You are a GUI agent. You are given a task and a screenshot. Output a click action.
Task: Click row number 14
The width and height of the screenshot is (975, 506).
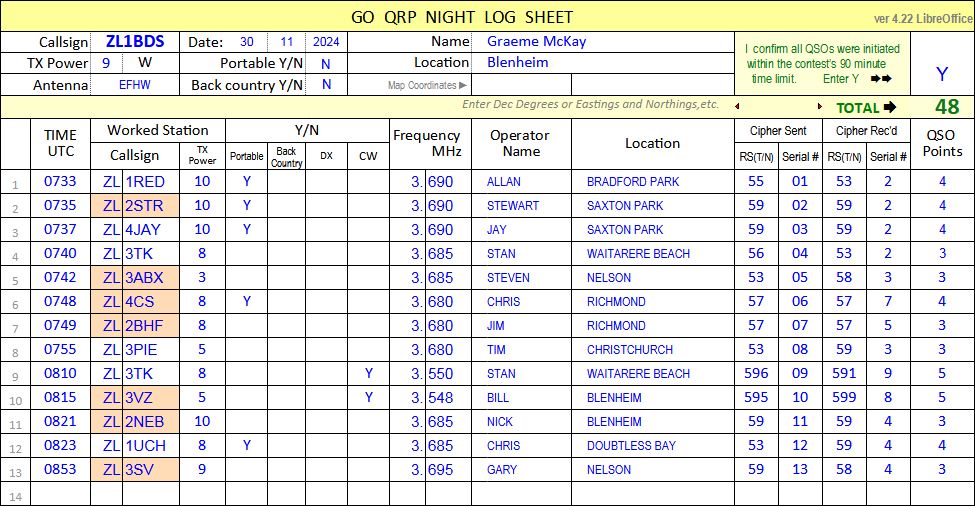tap(16, 497)
